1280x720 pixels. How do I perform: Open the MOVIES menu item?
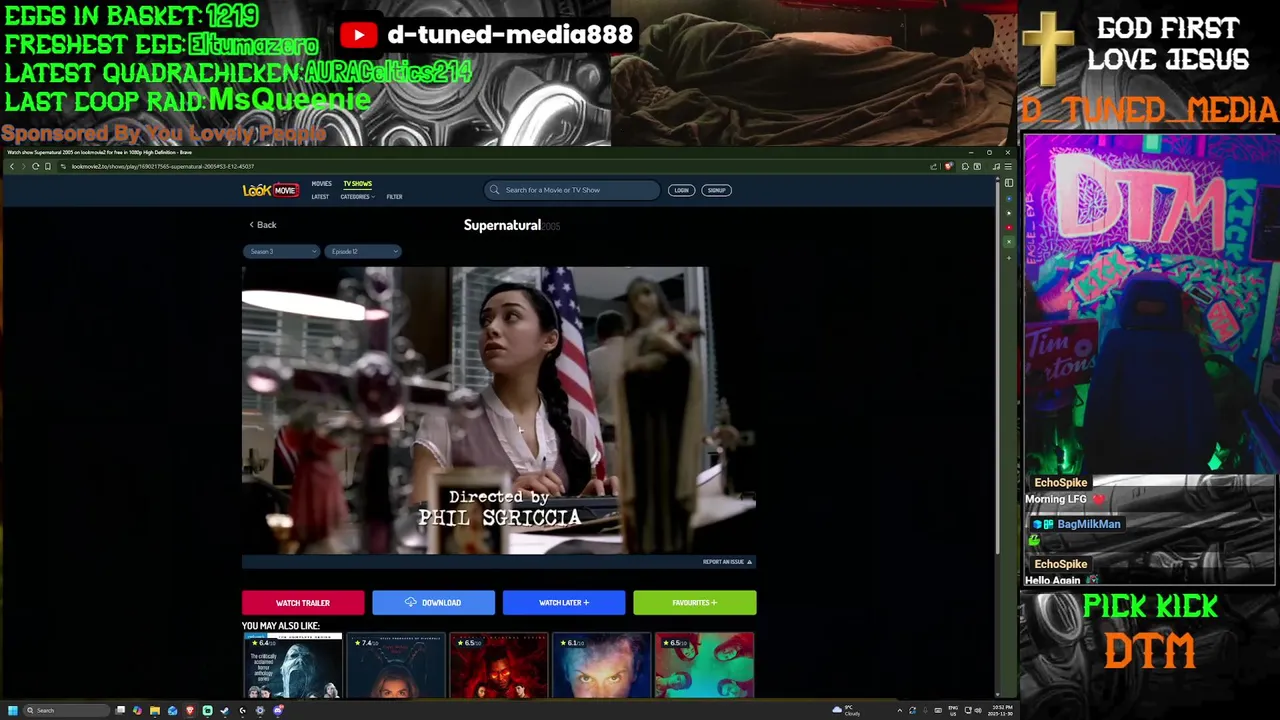321,184
